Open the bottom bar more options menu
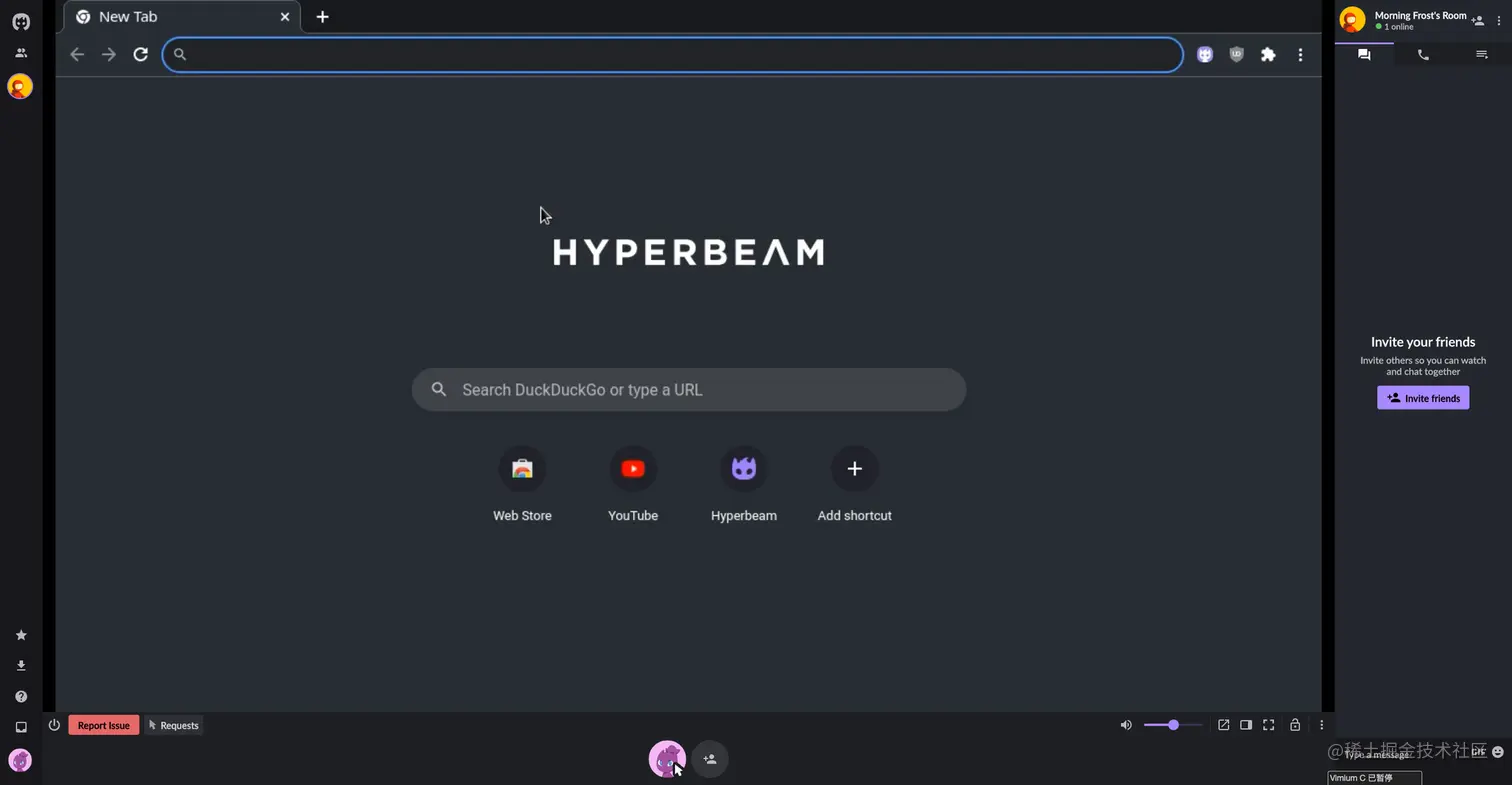Screen dimensions: 1512x785 pos(1321,725)
